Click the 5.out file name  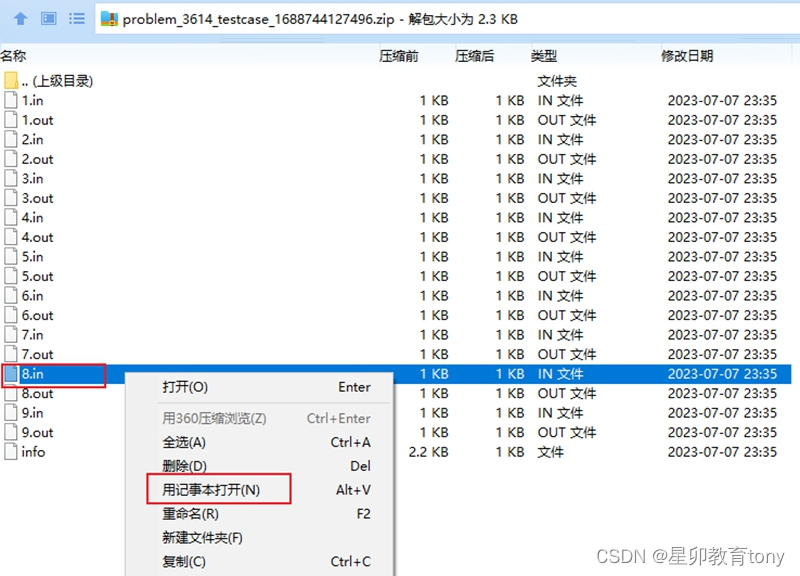pyautogui.click(x=37, y=276)
